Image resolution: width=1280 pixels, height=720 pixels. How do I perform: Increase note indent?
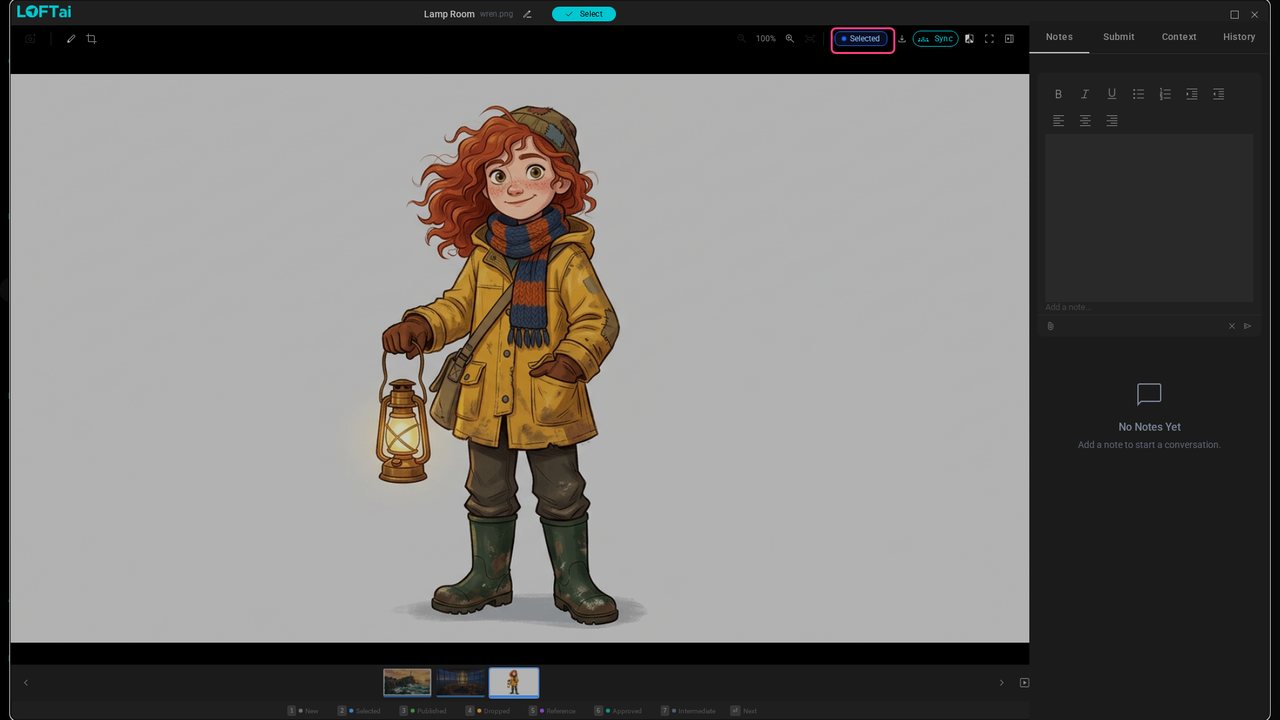[x=1191, y=94]
